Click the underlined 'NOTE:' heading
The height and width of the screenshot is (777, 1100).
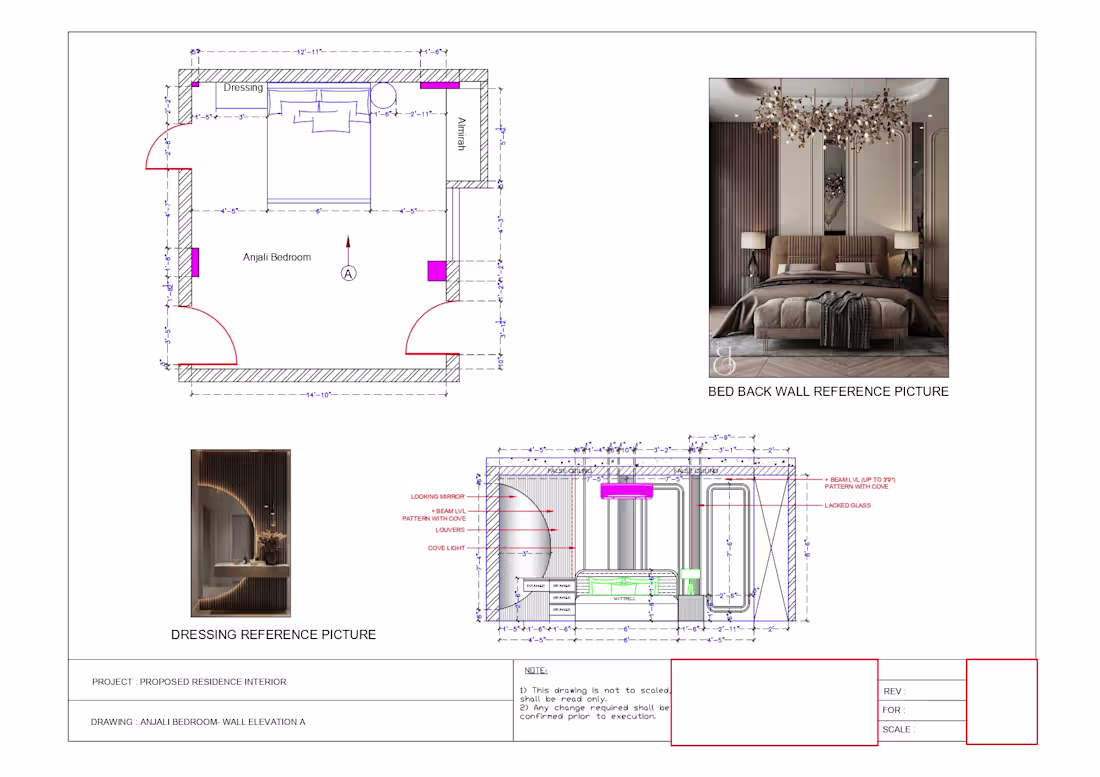pos(536,670)
